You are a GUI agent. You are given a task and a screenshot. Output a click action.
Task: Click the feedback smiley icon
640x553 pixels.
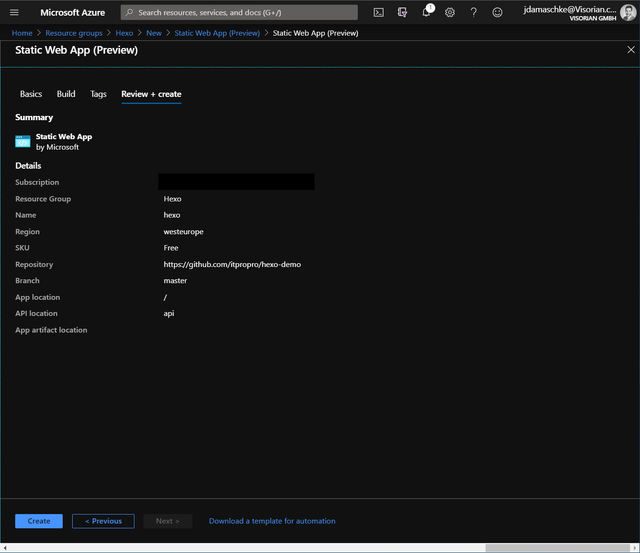(x=497, y=13)
